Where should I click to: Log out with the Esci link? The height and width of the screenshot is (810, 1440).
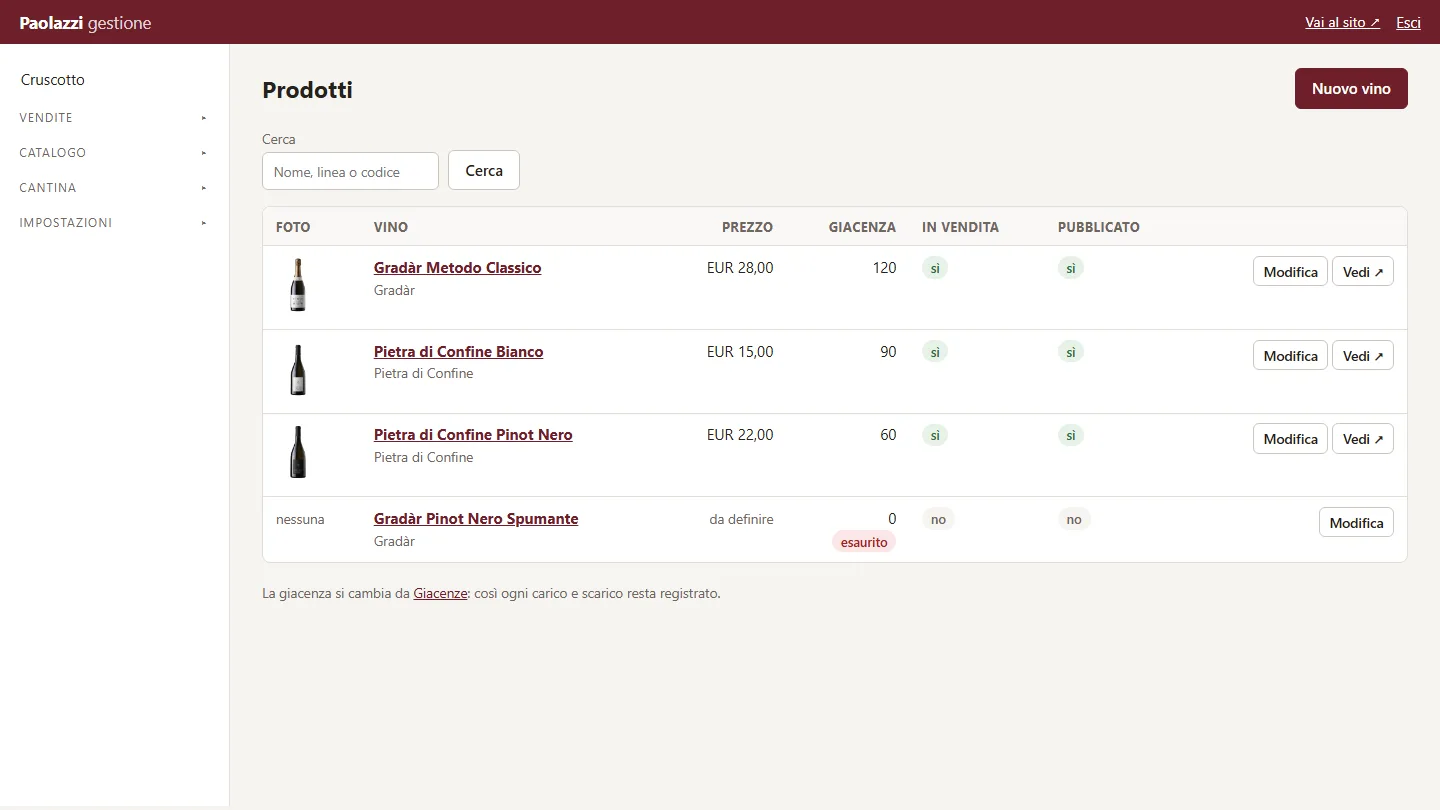point(1408,22)
